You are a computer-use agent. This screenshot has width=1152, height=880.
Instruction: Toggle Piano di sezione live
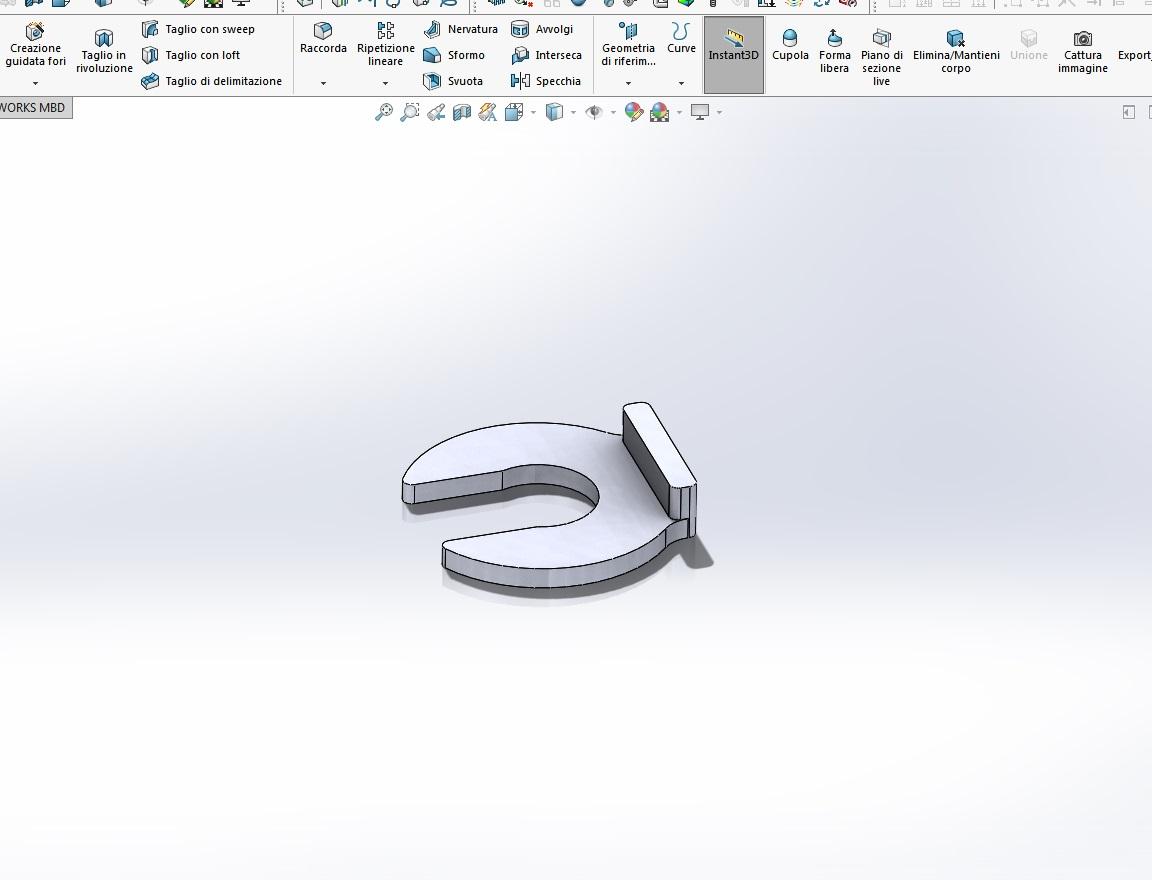(882, 57)
